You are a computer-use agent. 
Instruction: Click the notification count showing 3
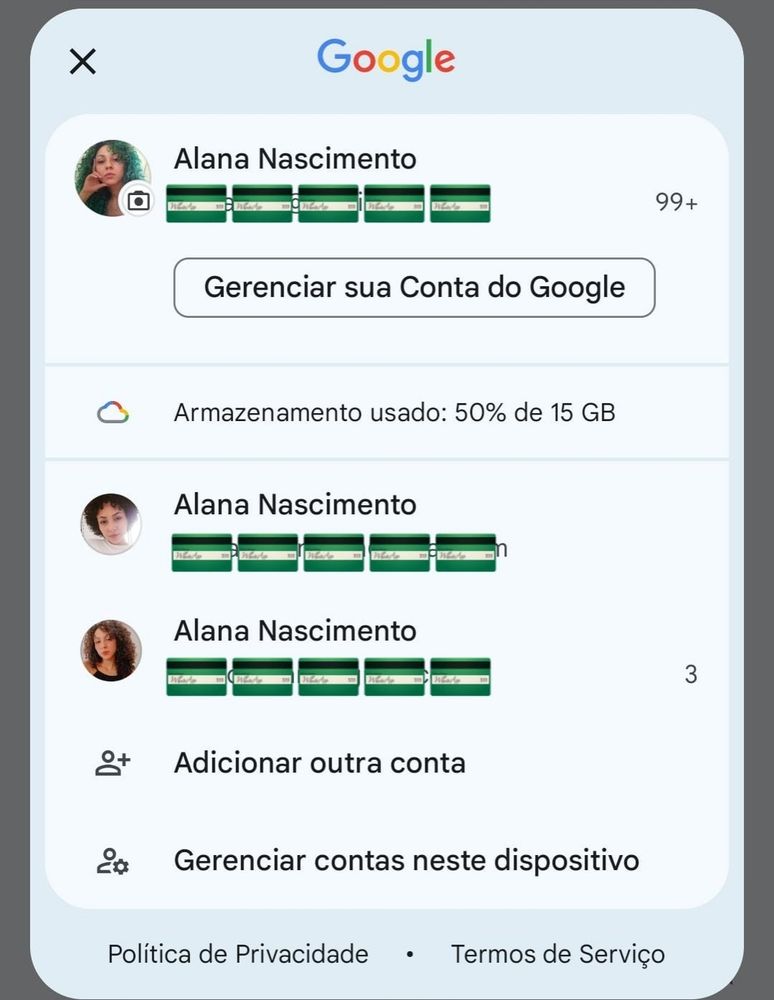[x=690, y=675]
